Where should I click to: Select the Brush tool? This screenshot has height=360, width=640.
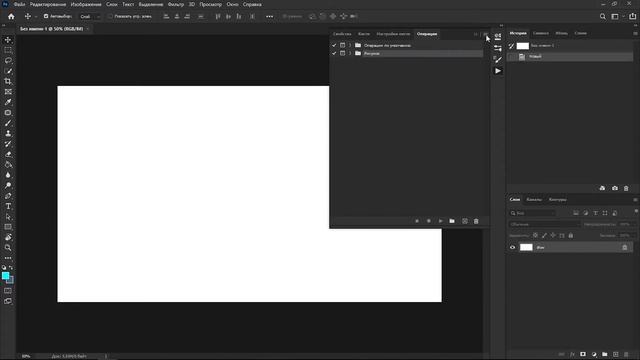pyautogui.click(x=8, y=123)
